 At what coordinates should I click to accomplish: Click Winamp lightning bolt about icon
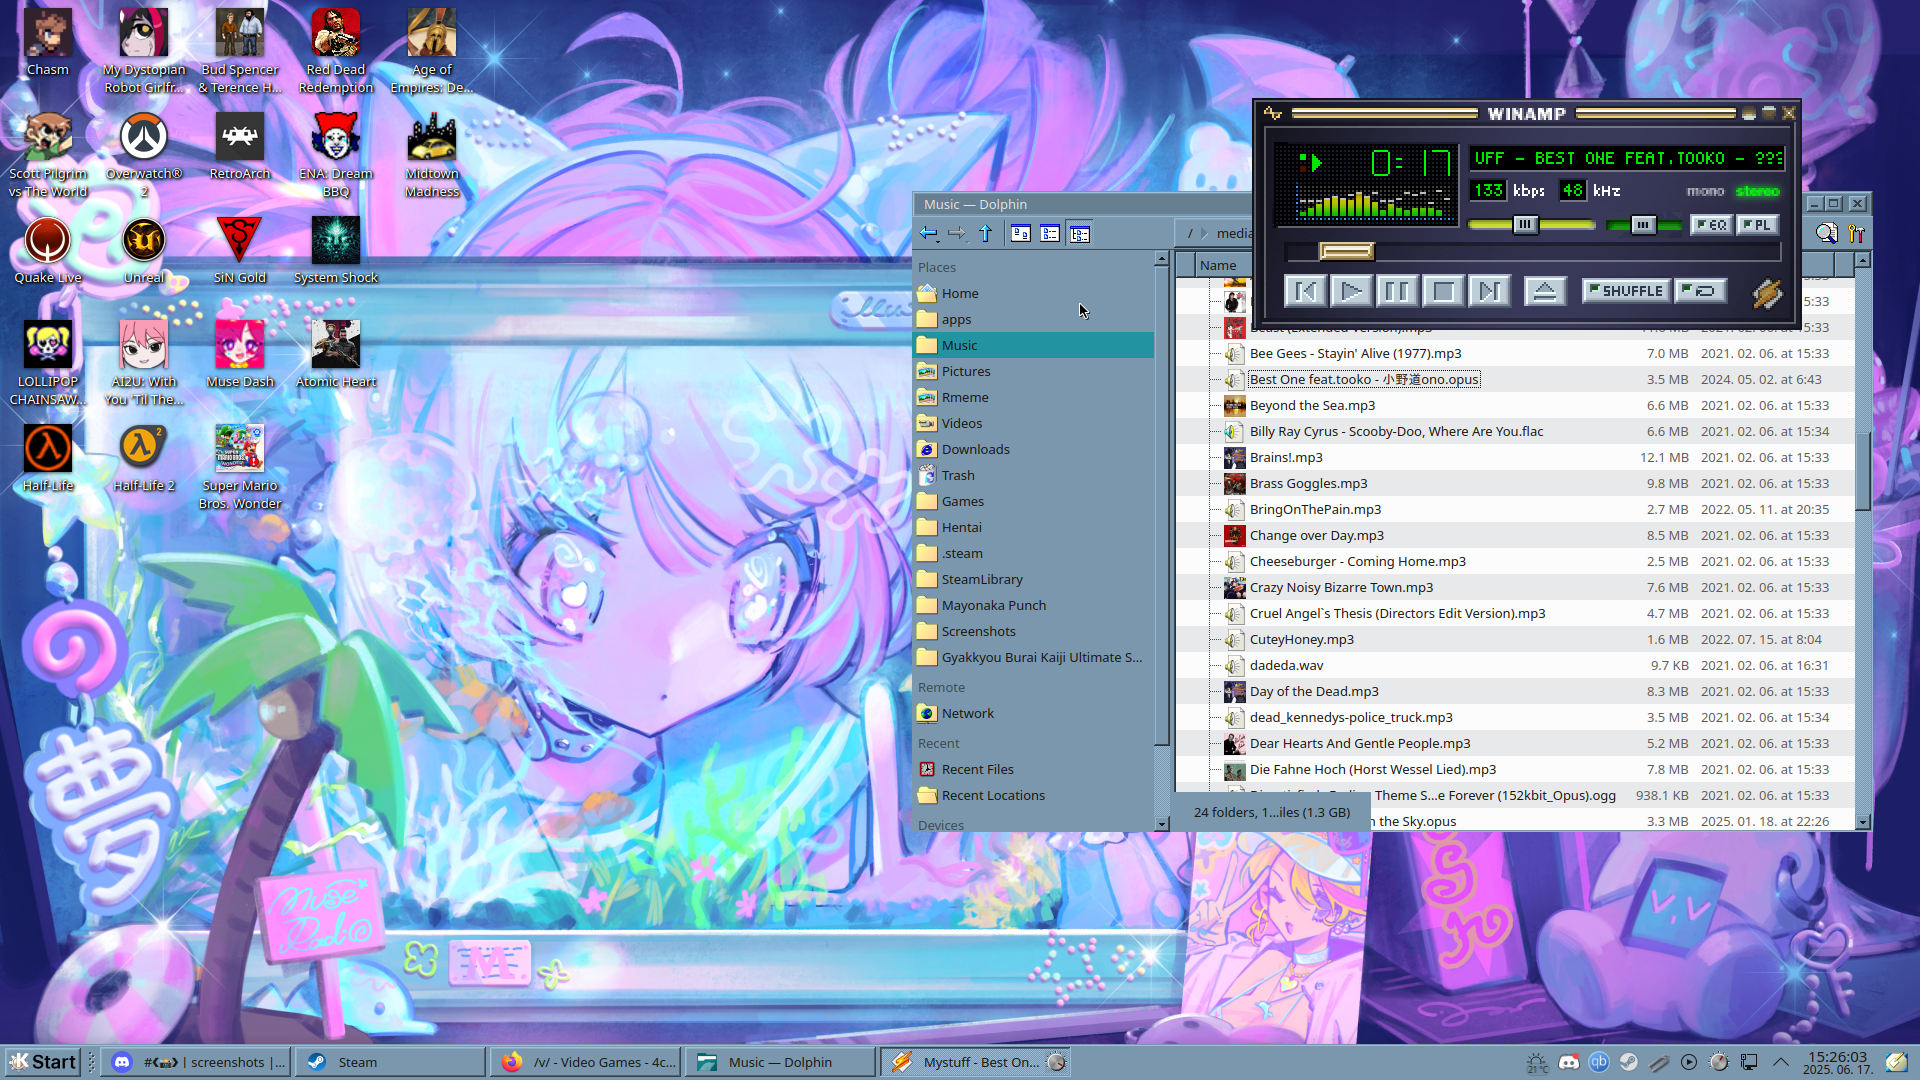tap(1767, 292)
